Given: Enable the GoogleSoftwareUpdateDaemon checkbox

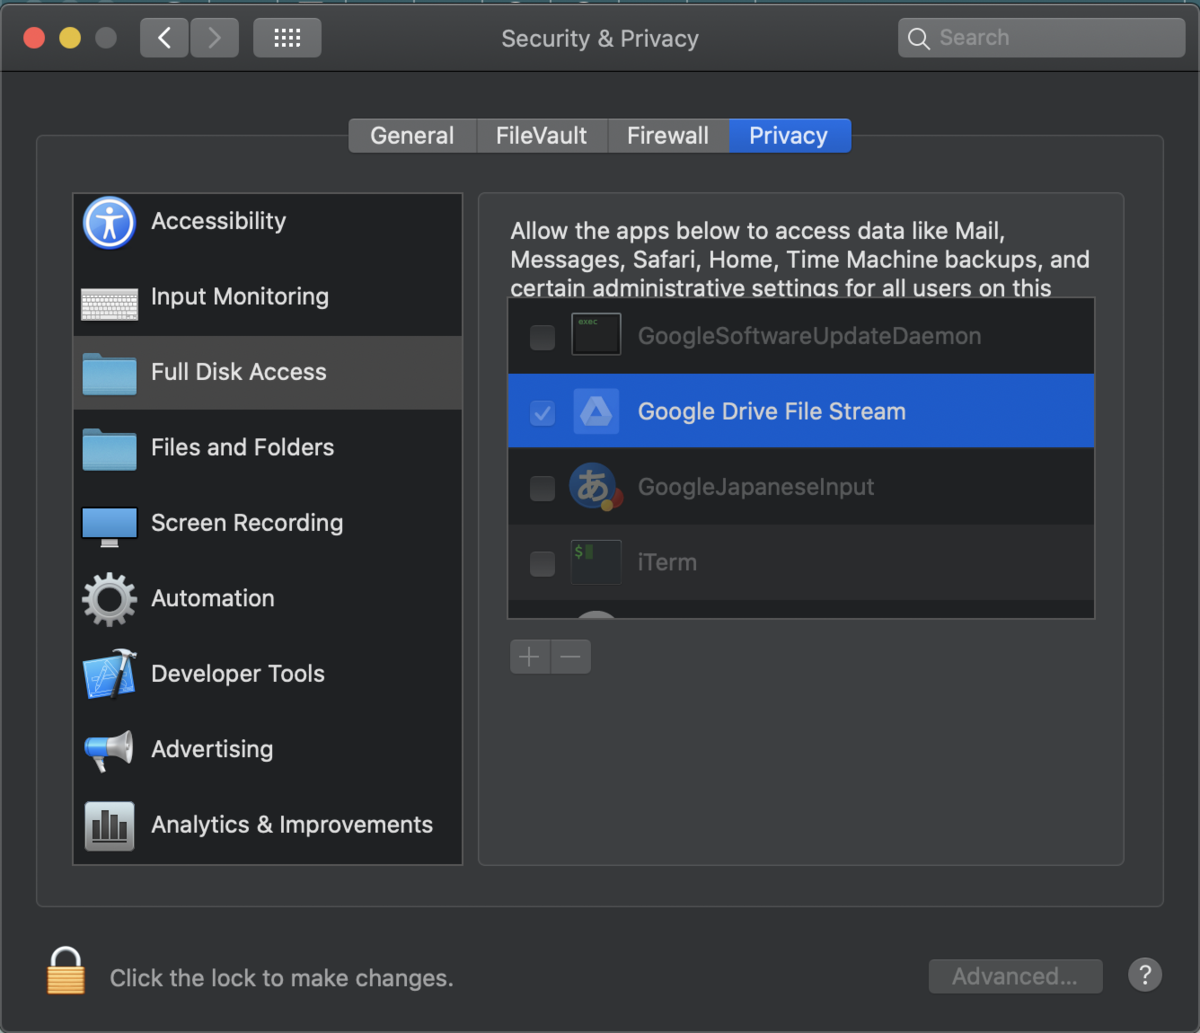Looking at the screenshot, I should [x=542, y=337].
